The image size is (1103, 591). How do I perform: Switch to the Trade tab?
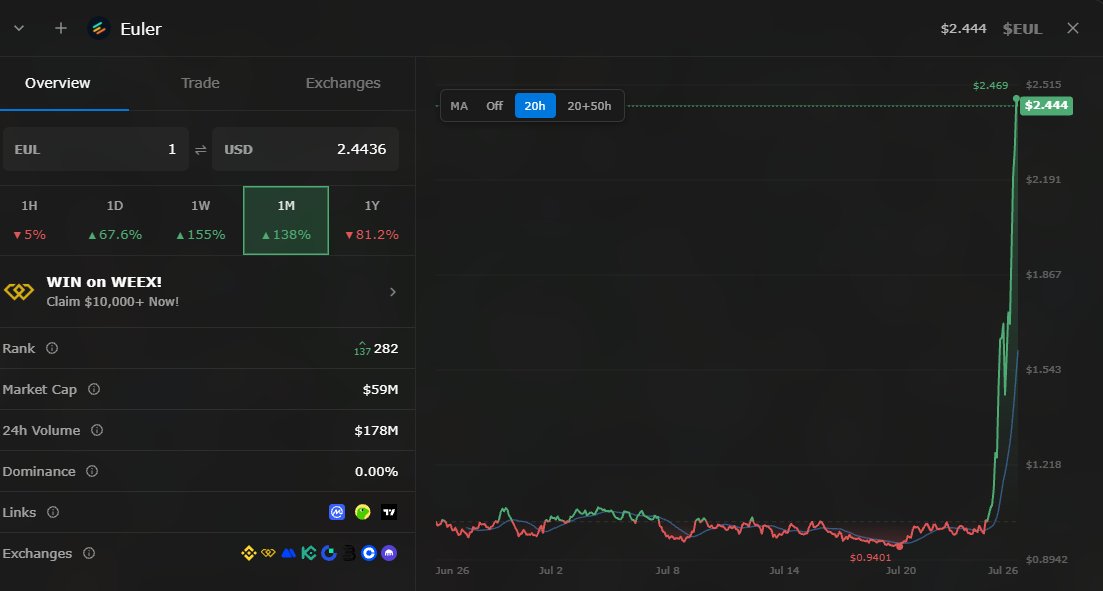pyautogui.click(x=200, y=83)
